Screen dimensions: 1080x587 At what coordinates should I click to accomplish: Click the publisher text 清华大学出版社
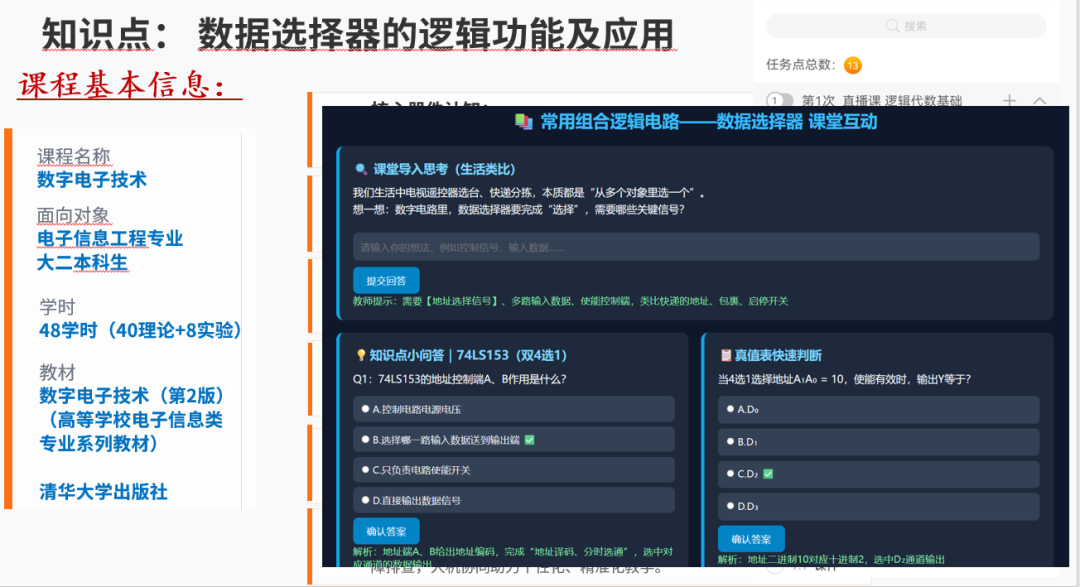103,491
